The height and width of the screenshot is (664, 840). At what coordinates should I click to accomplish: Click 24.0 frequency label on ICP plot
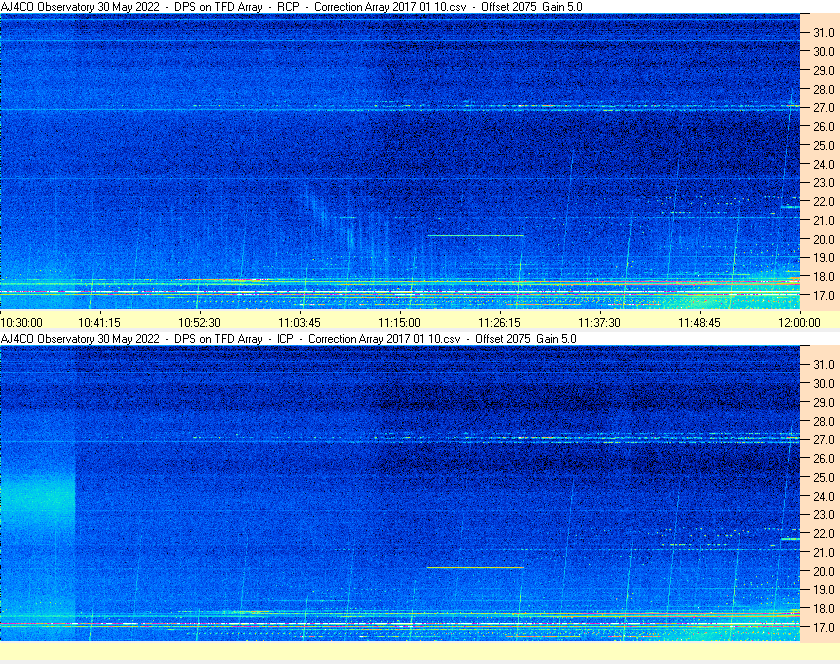(x=824, y=496)
